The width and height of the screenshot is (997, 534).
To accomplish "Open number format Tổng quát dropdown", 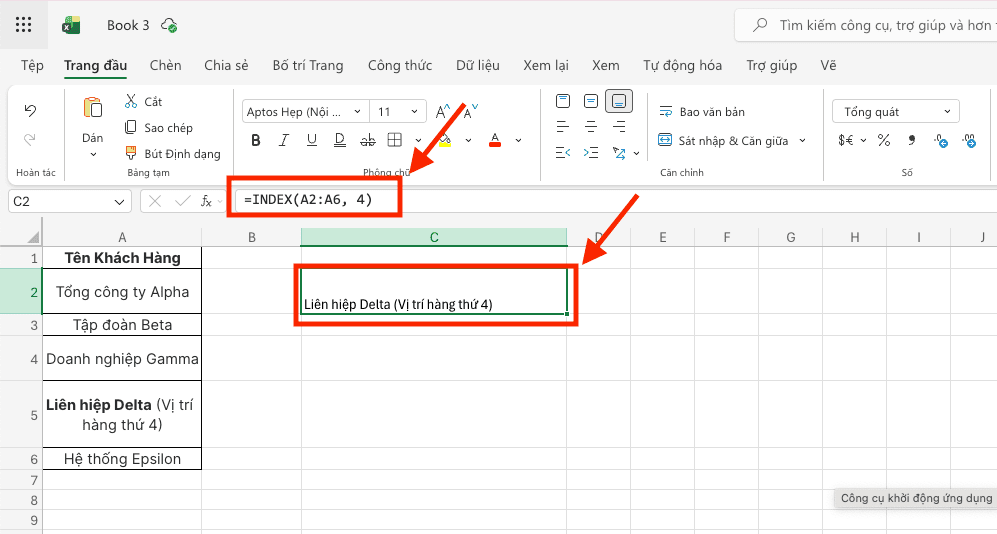I will click(x=895, y=112).
